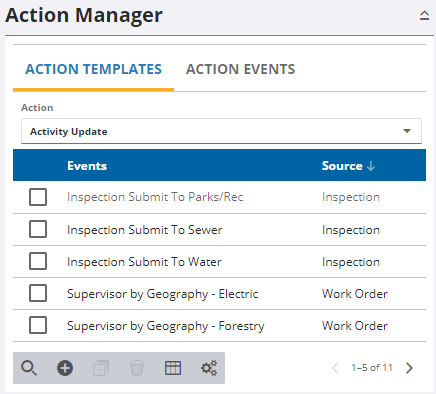436x394 pixels.
Task: Click the Events column header
Action: pos(87,166)
